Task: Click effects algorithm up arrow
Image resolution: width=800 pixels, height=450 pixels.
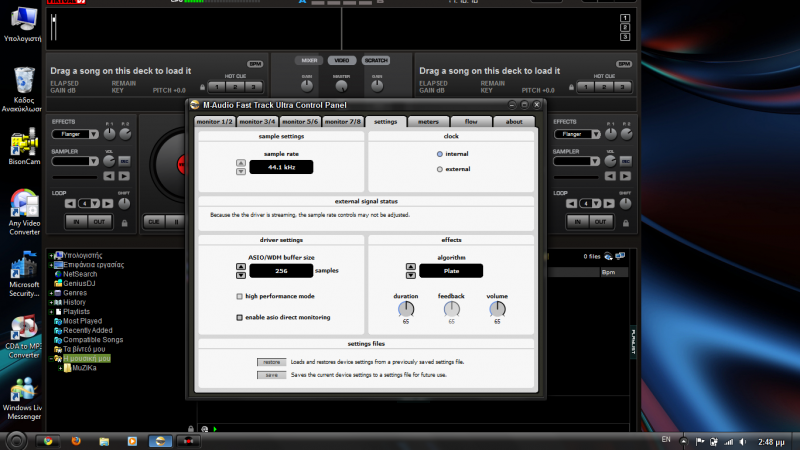Action: (411, 267)
